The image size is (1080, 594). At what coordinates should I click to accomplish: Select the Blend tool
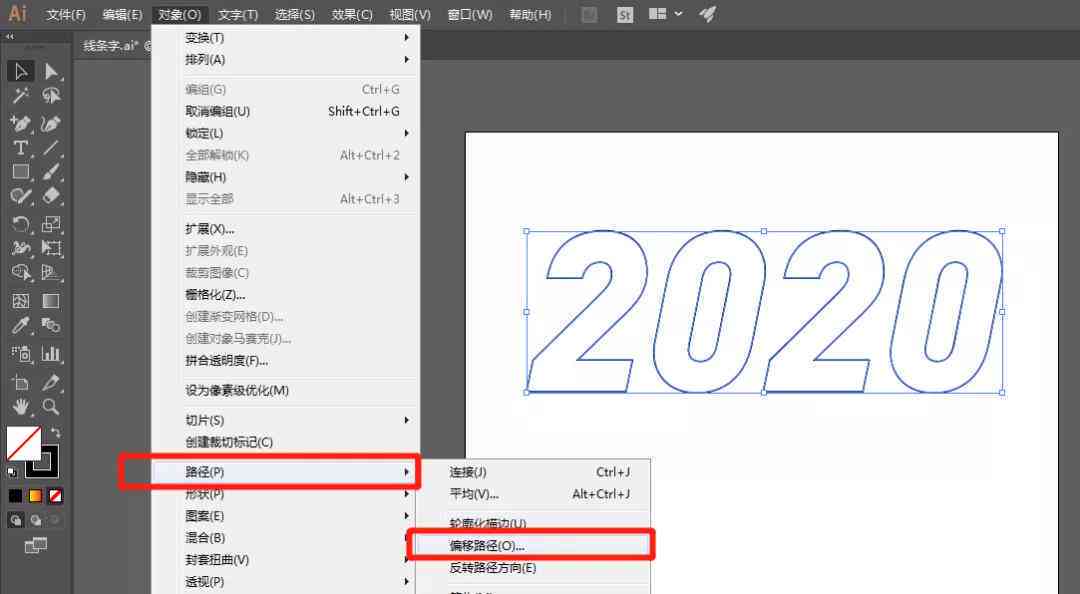point(51,325)
